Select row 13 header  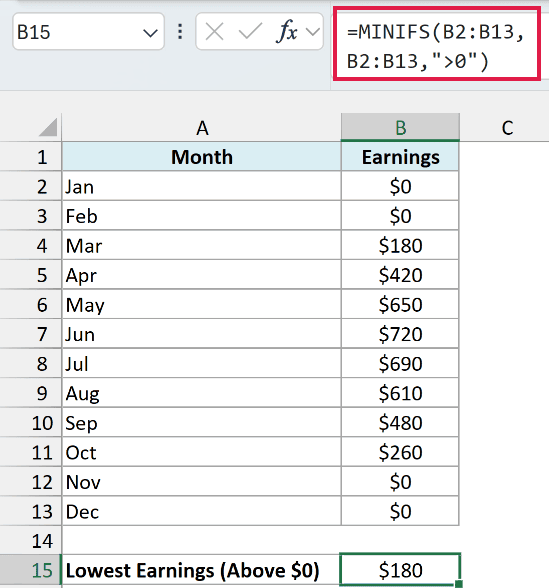[31, 512]
